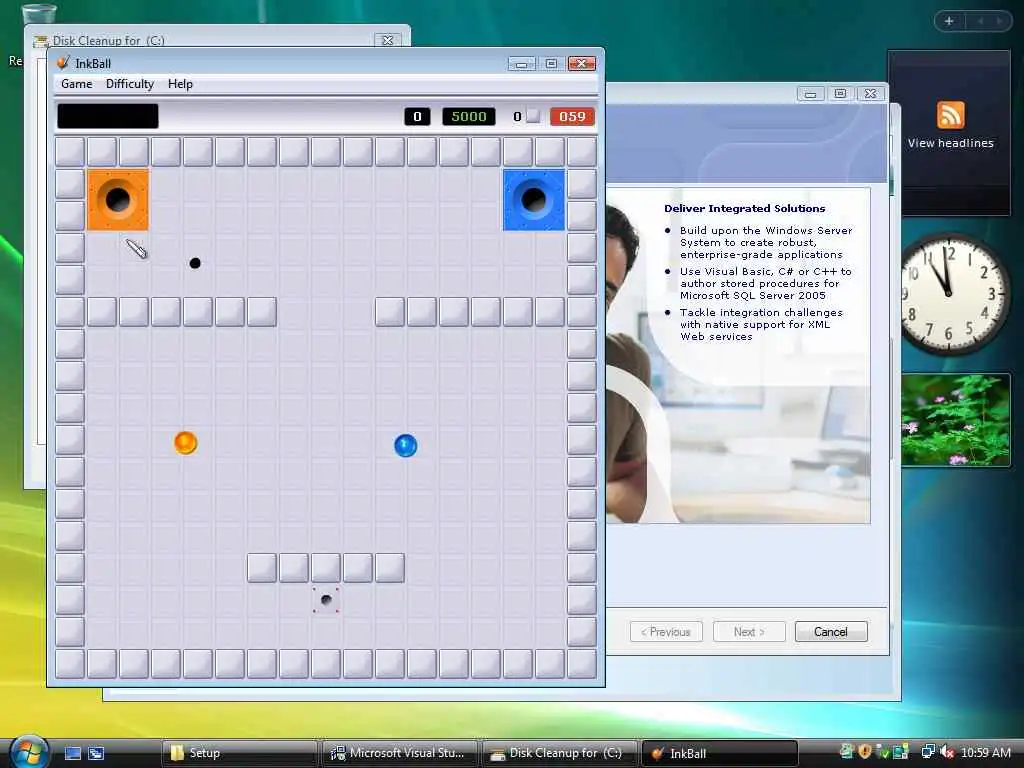Open the Help menu in InkBall
Image resolution: width=1024 pixels, height=768 pixels.
pos(180,84)
